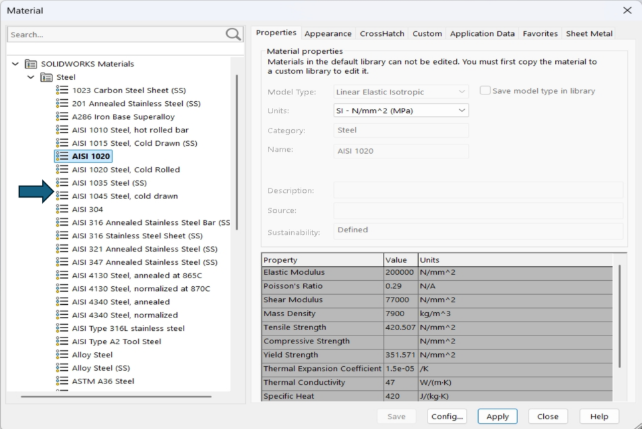
Task: Click the Yield Strength value 351.571
Action: point(400,355)
